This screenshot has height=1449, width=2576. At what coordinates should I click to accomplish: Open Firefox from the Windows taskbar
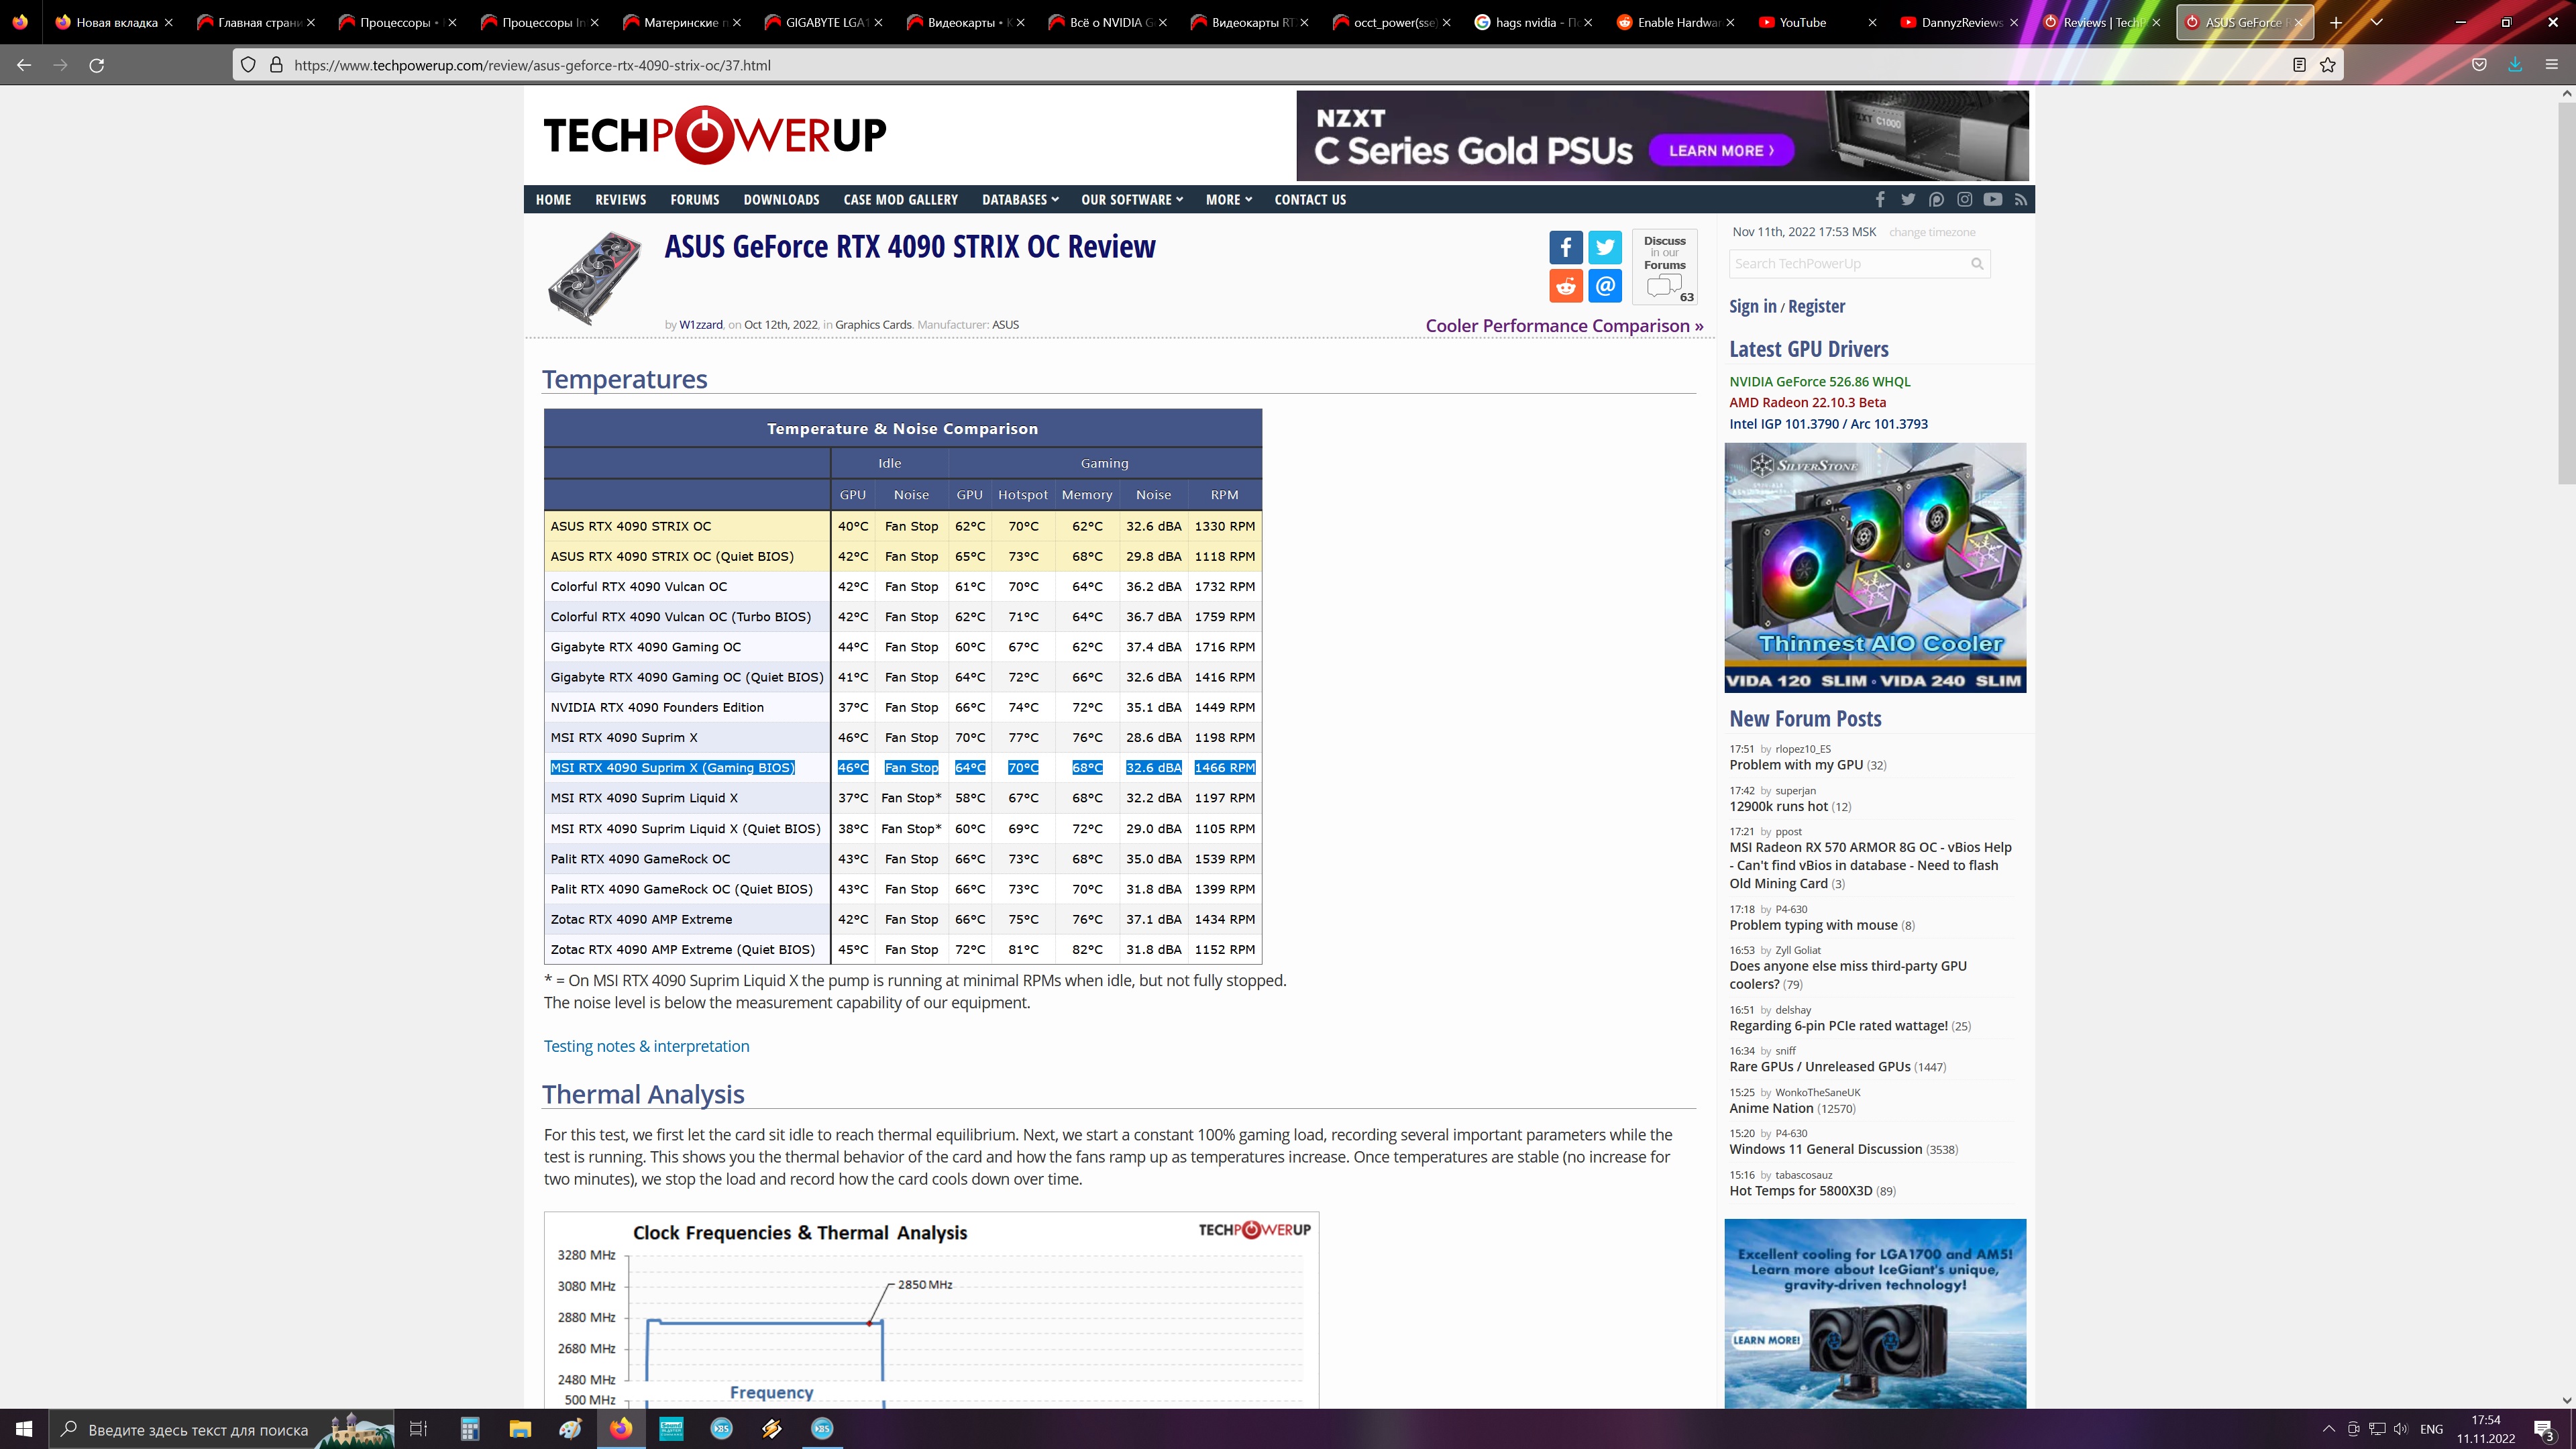[x=621, y=1428]
